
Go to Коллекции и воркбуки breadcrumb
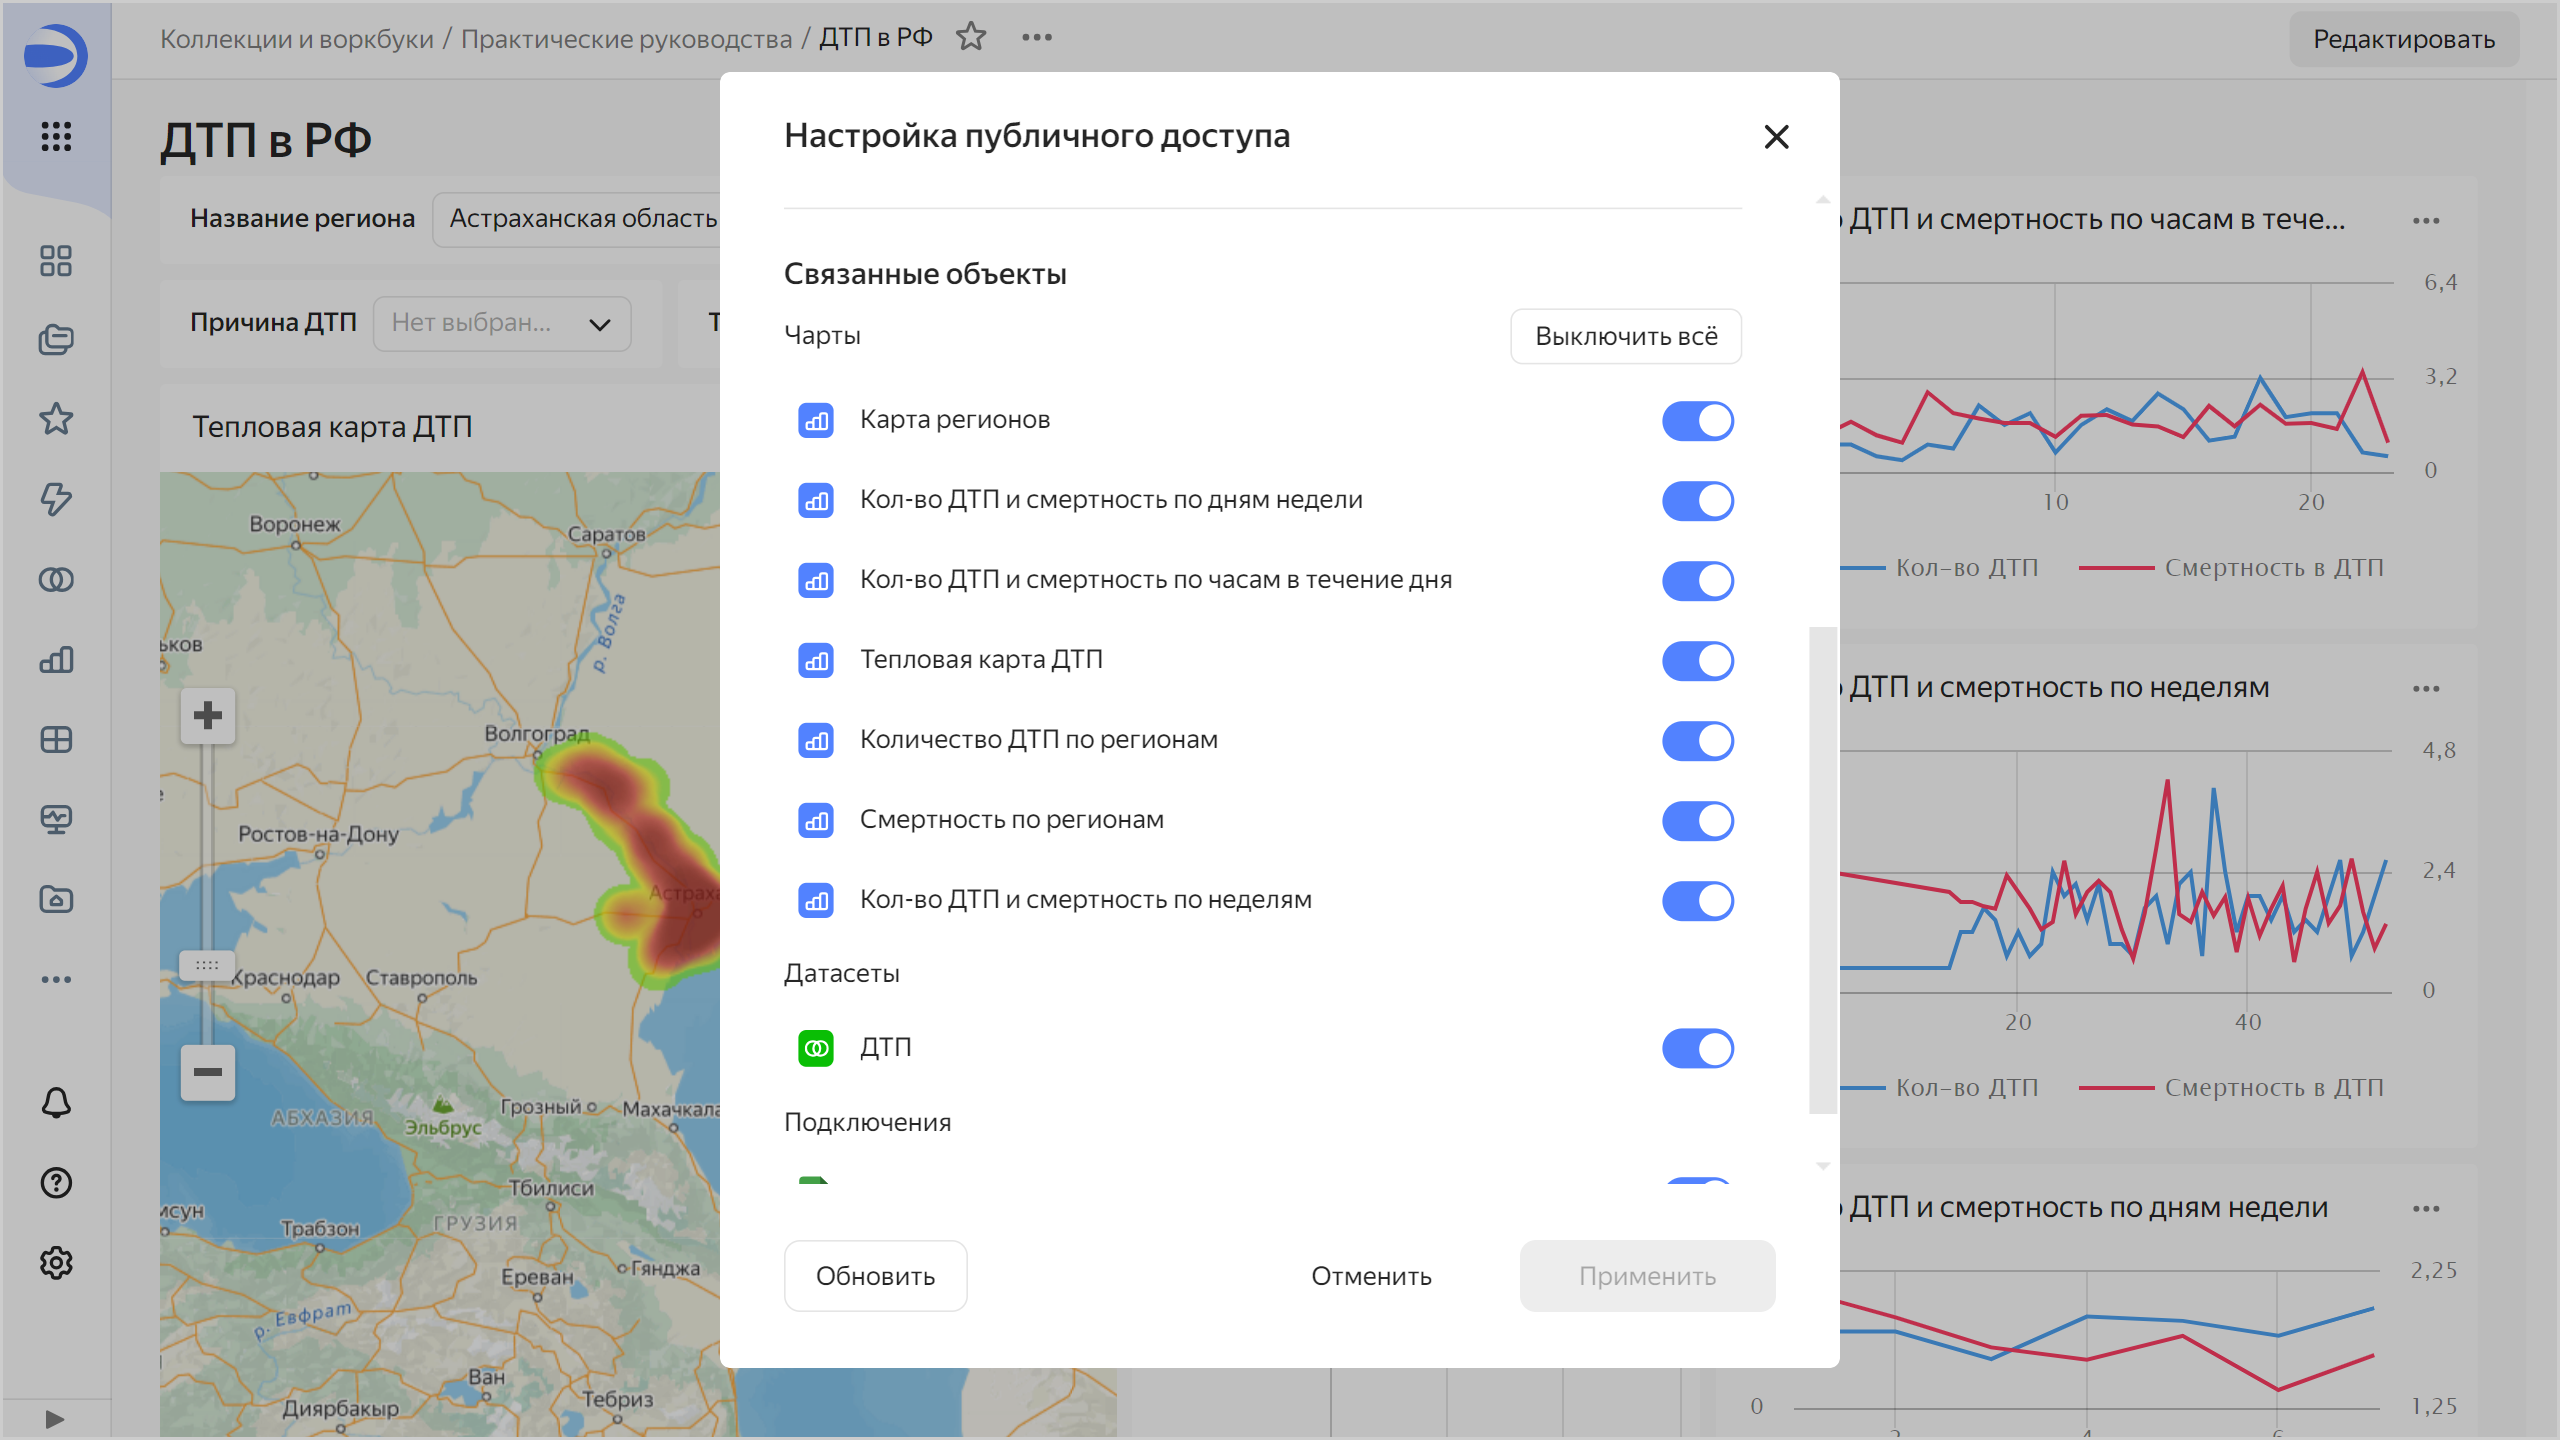click(297, 39)
